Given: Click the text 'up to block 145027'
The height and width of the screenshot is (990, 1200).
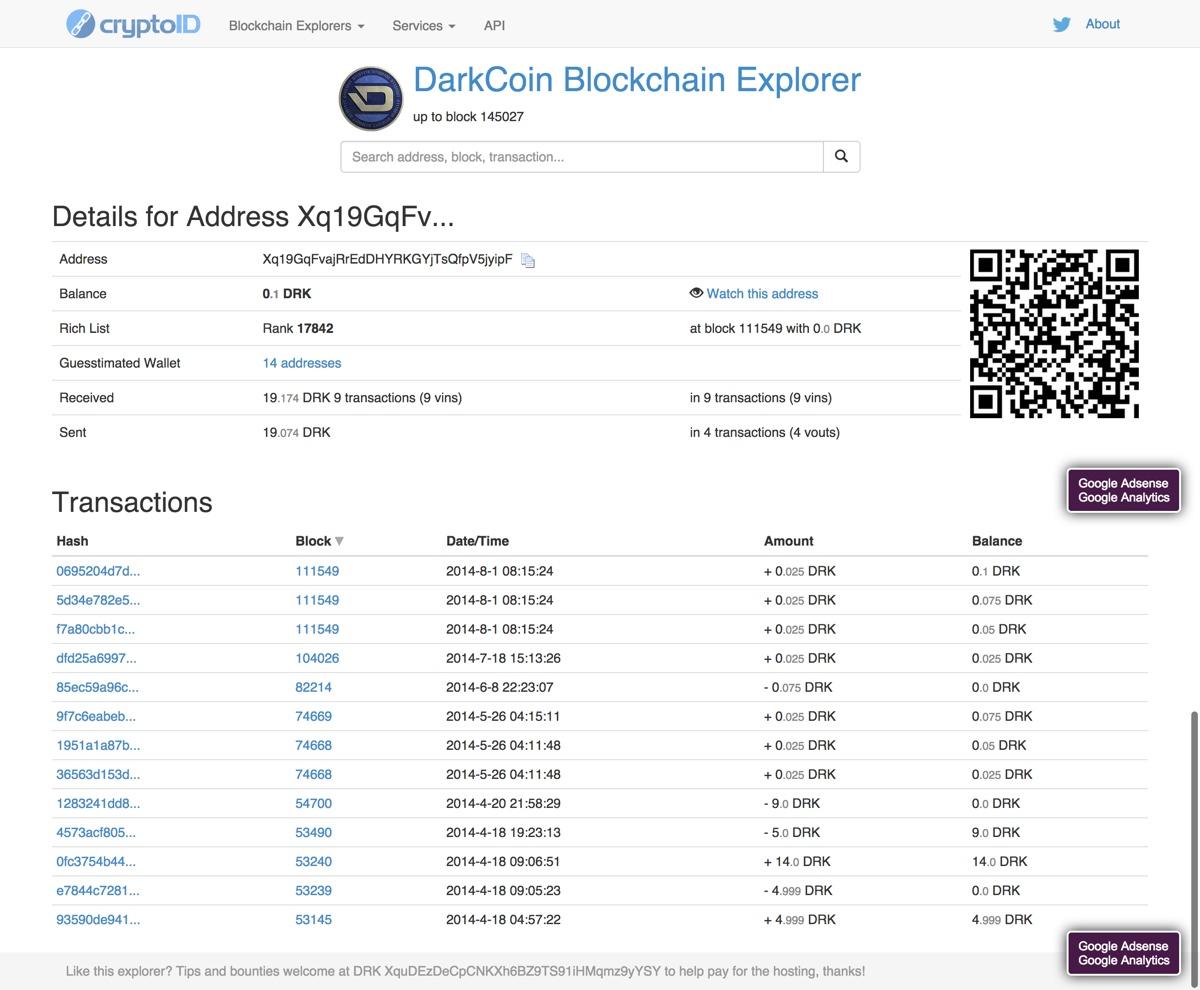Looking at the screenshot, I should pos(468,116).
